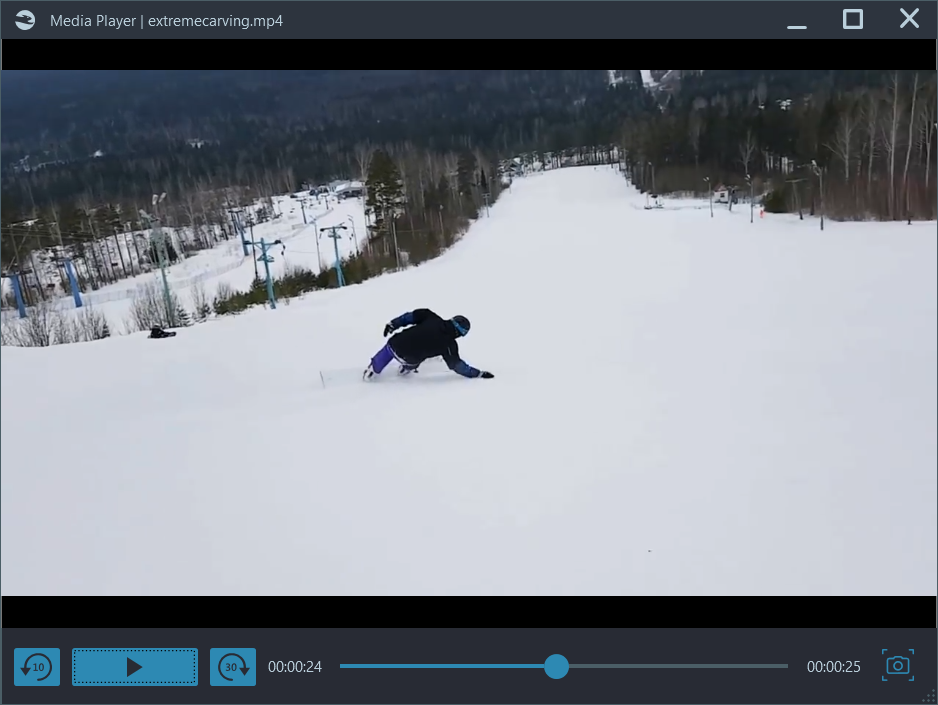Play the extremecarving.mp4 video
938x705 pixels.
click(x=135, y=666)
